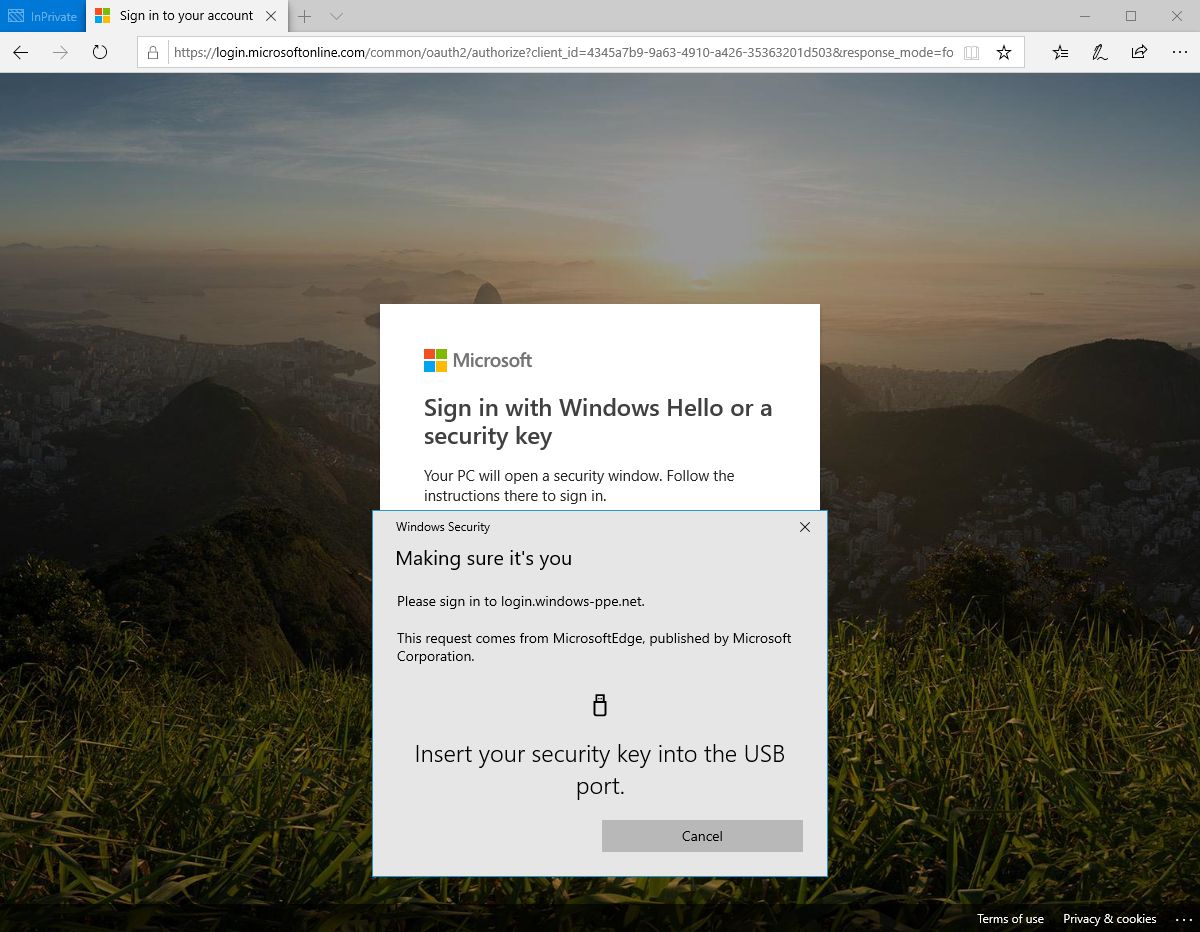Cancel the Windows Security prompt
1200x932 pixels.
(702, 836)
